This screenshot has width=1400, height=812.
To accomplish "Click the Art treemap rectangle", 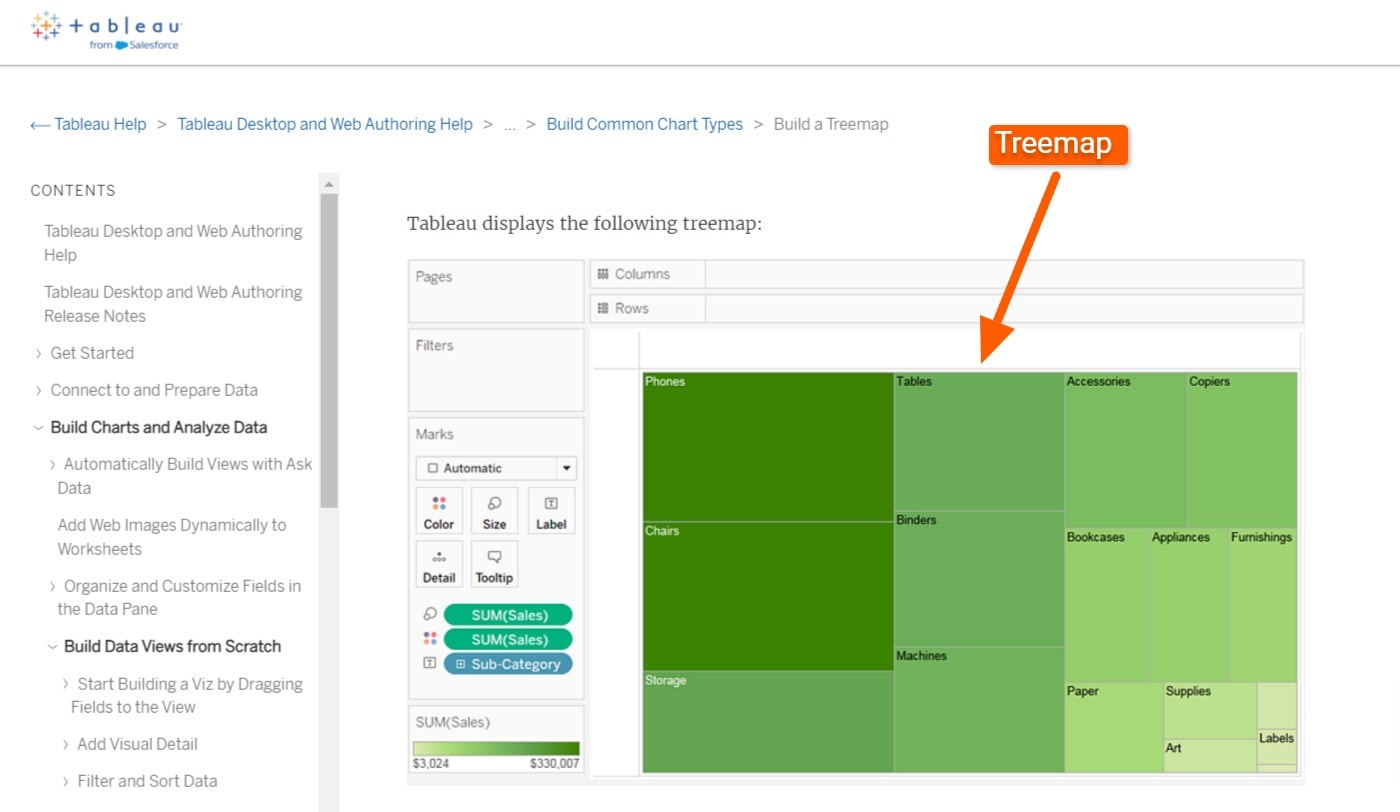I will [x=1210, y=756].
